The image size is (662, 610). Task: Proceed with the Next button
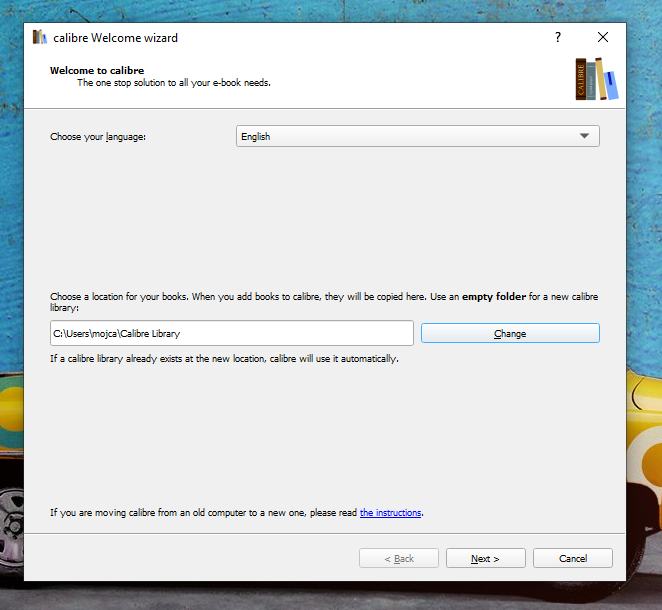485,558
